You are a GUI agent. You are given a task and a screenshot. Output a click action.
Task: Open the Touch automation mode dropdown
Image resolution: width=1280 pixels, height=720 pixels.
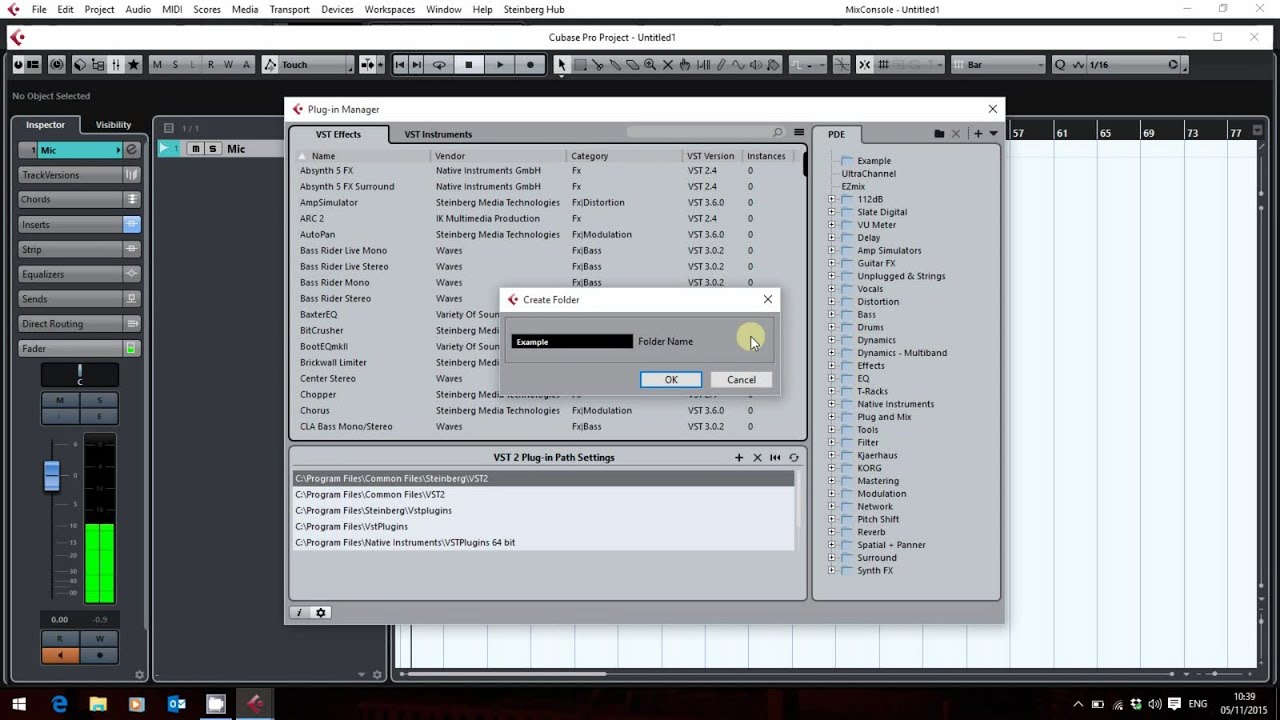click(316, 65)
